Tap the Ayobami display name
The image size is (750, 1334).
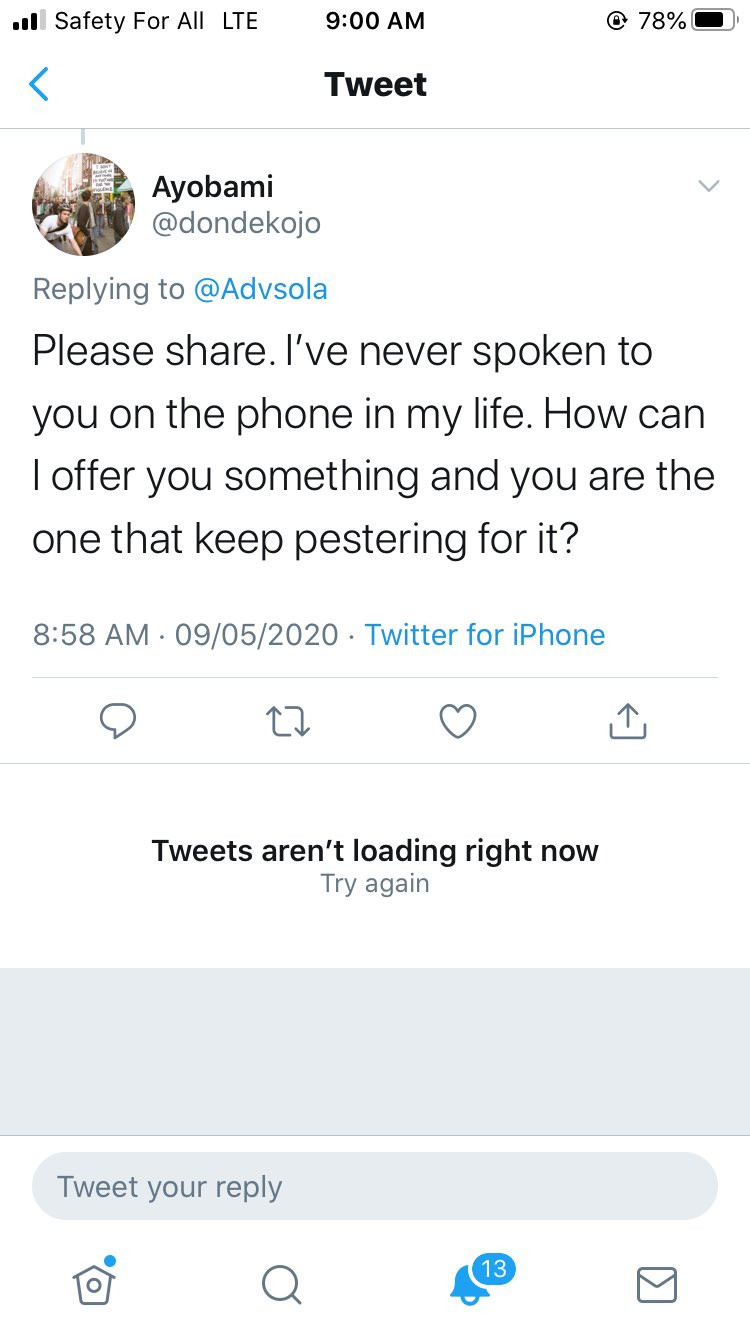pyautogui.click(x=212, y=186)
